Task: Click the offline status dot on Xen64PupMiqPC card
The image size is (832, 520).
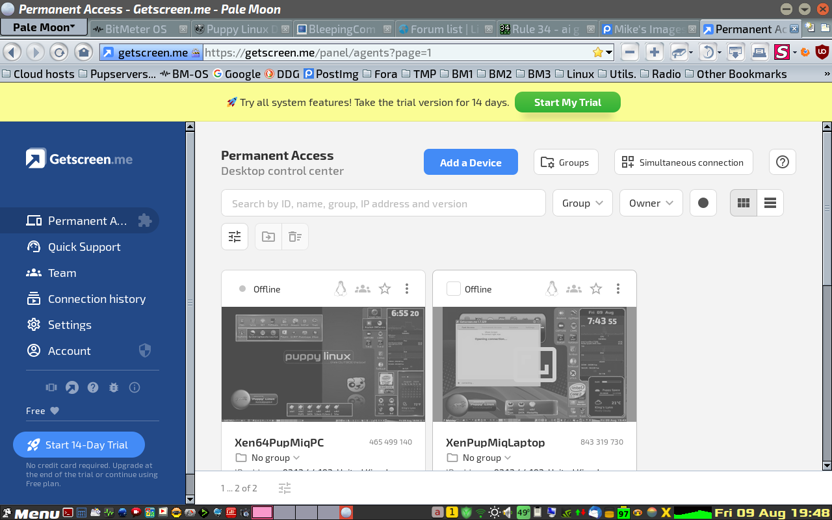Action: pyautogui.click(x=242, y=289)
